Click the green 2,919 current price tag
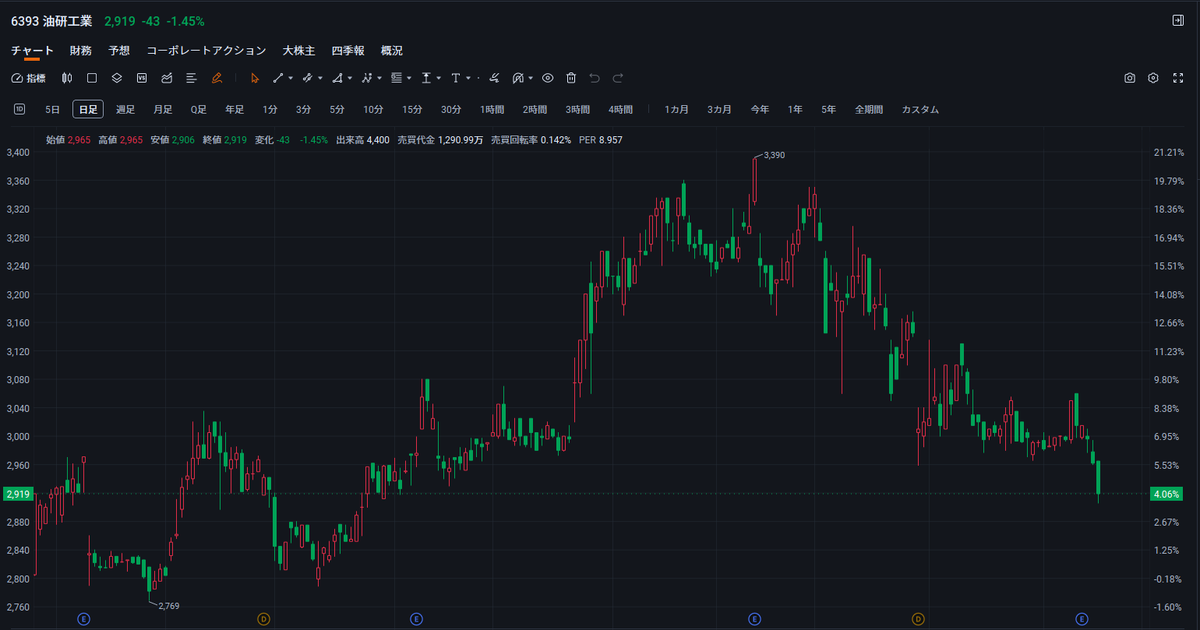 18,494
